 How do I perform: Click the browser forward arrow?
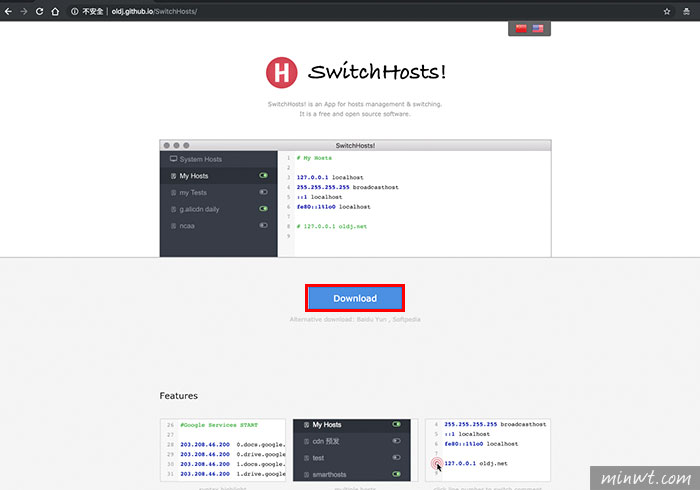(24, 12)
